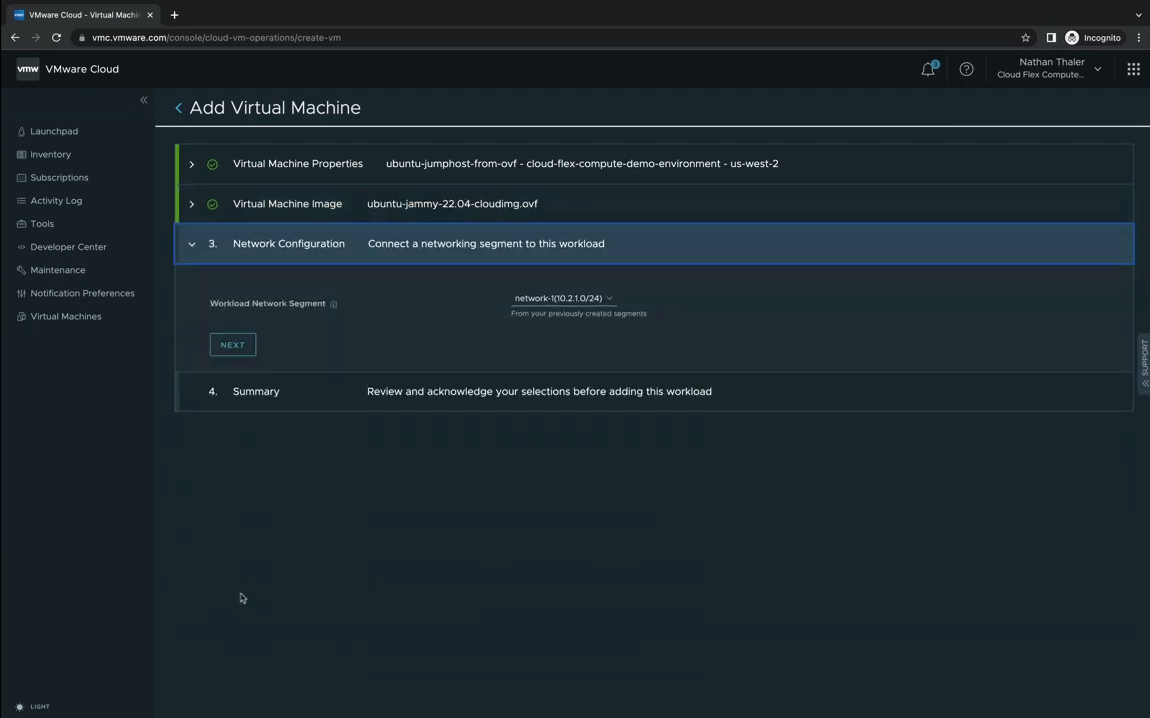Click the info icon beside Workload Network Segment
This screenshot has height=718, width=1150.
pyautogui.click(x=334, y=304)
